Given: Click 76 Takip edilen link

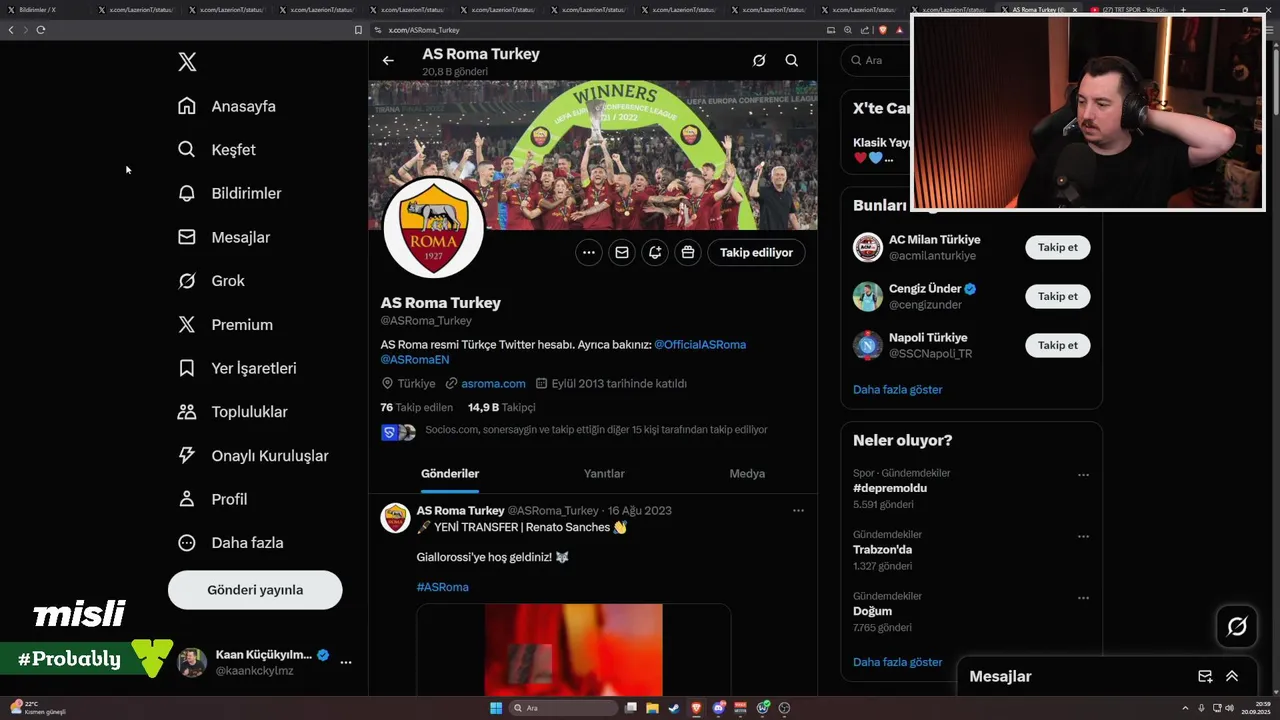Looking at the screenshot, I should (x=416, y=407).
